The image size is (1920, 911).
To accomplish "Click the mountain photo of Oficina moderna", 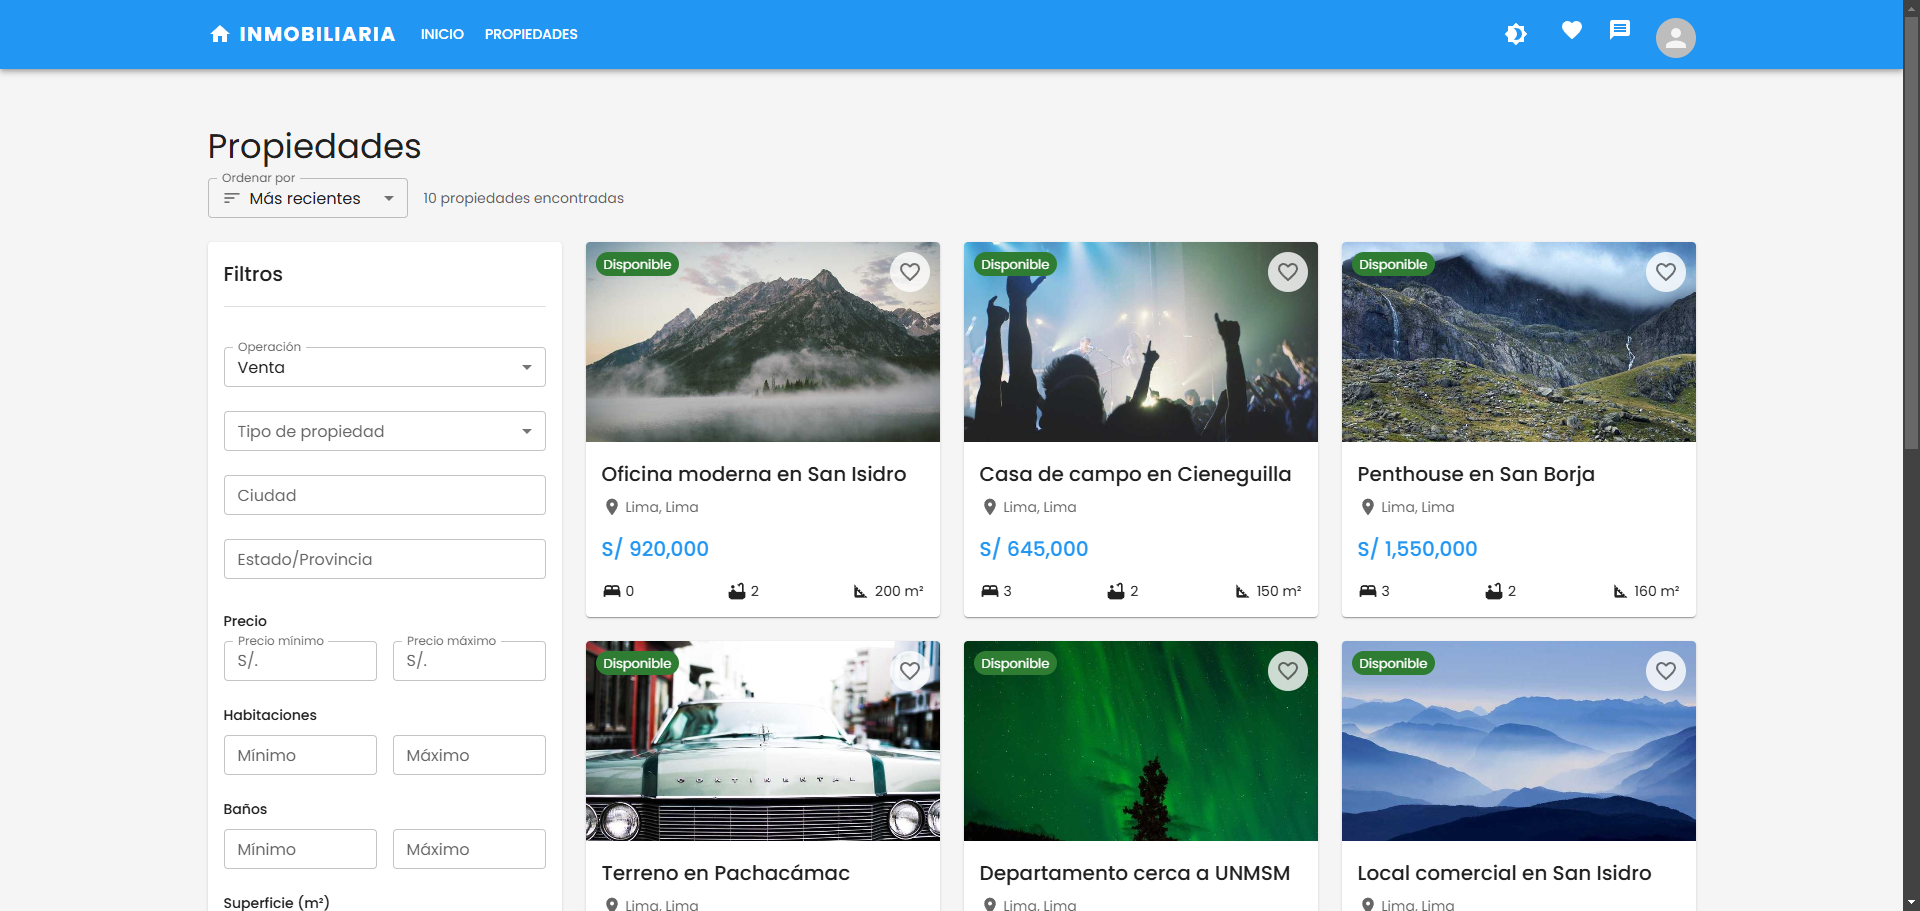I will pyautogui.click(x=763, y=342).
